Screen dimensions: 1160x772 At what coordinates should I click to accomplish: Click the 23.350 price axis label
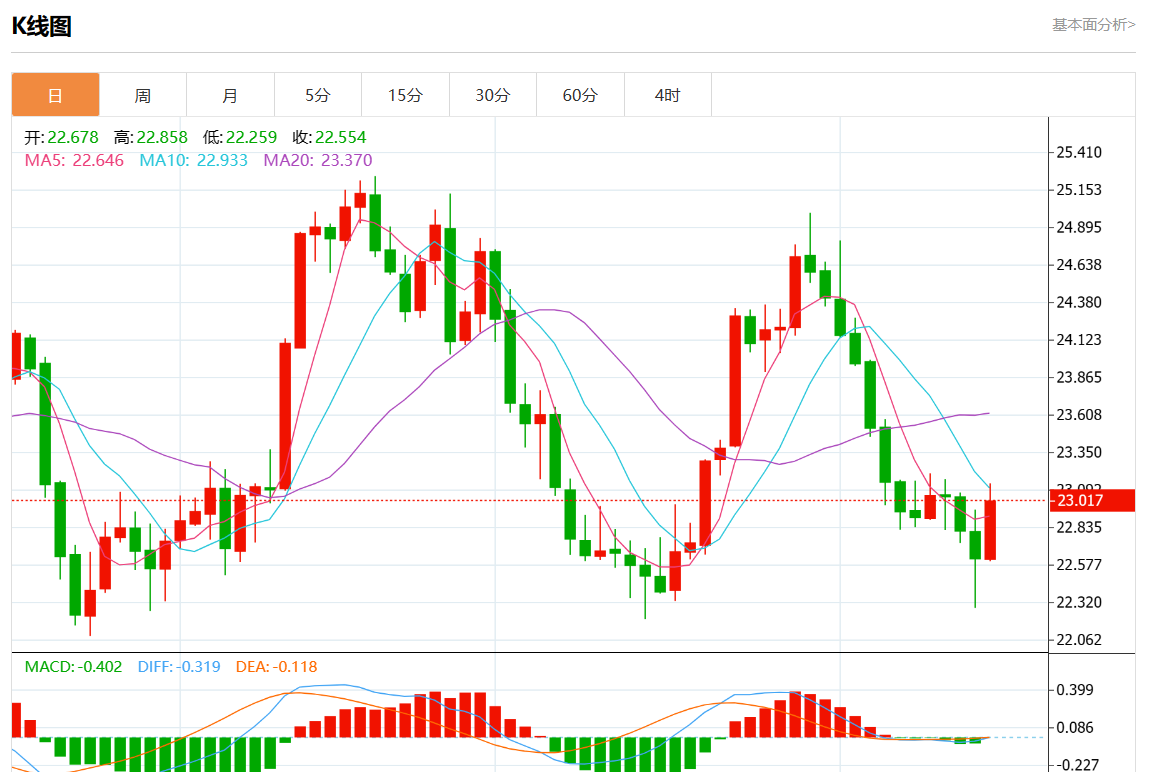1079,453
